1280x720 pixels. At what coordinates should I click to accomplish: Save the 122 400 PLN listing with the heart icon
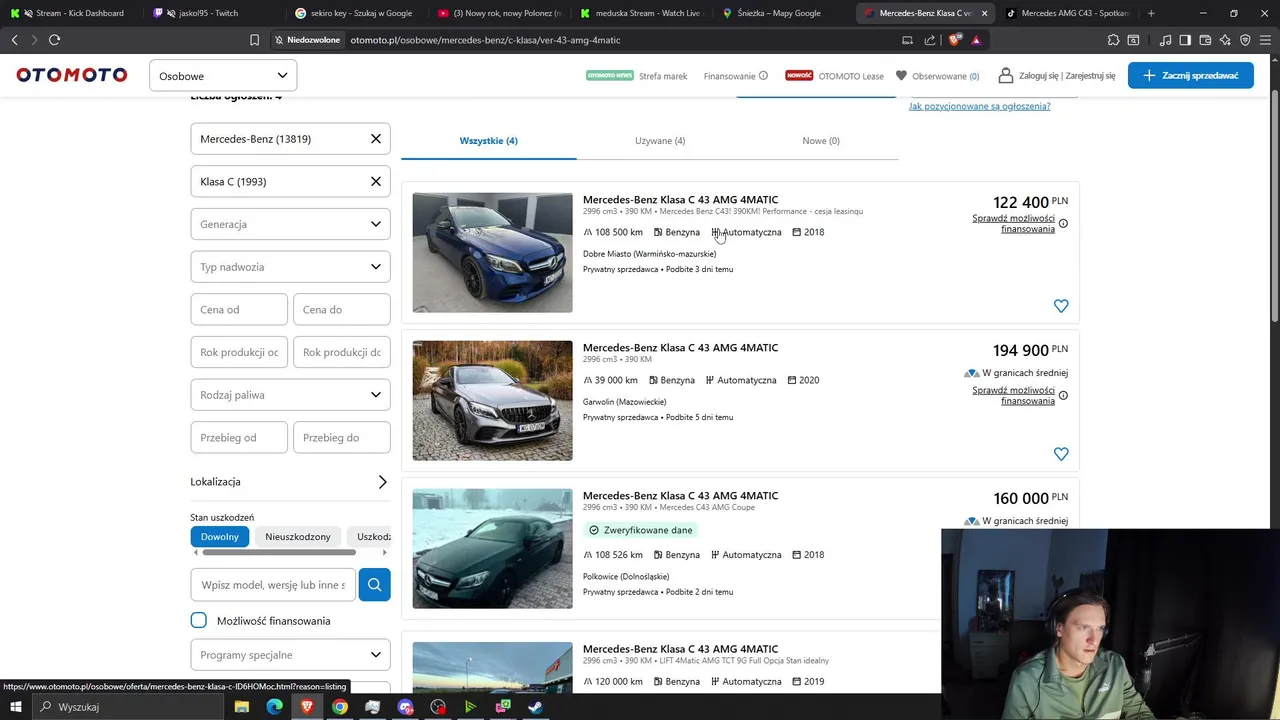[x=1061, y=306]
